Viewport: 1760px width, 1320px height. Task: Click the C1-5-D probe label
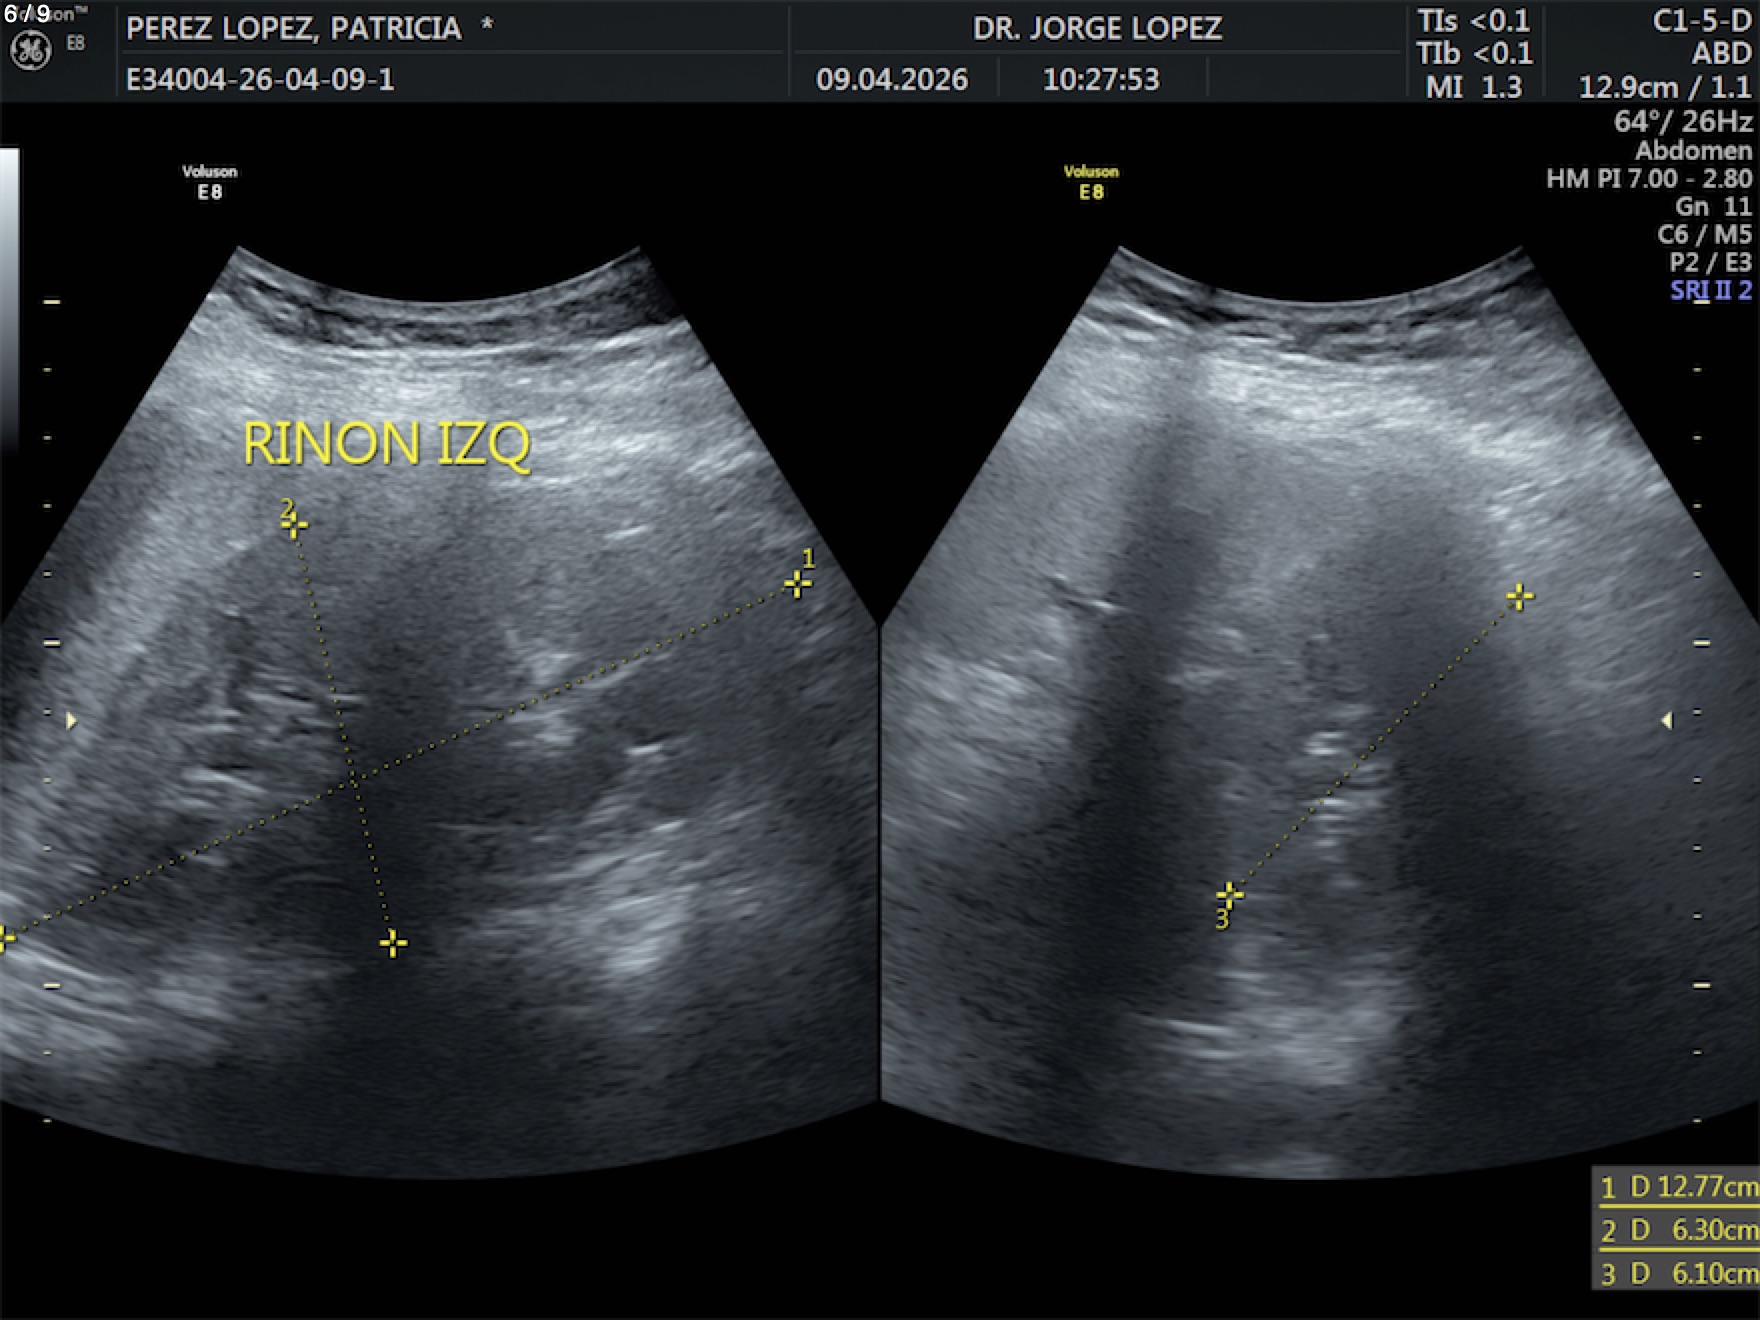[x=1701, y=22]
